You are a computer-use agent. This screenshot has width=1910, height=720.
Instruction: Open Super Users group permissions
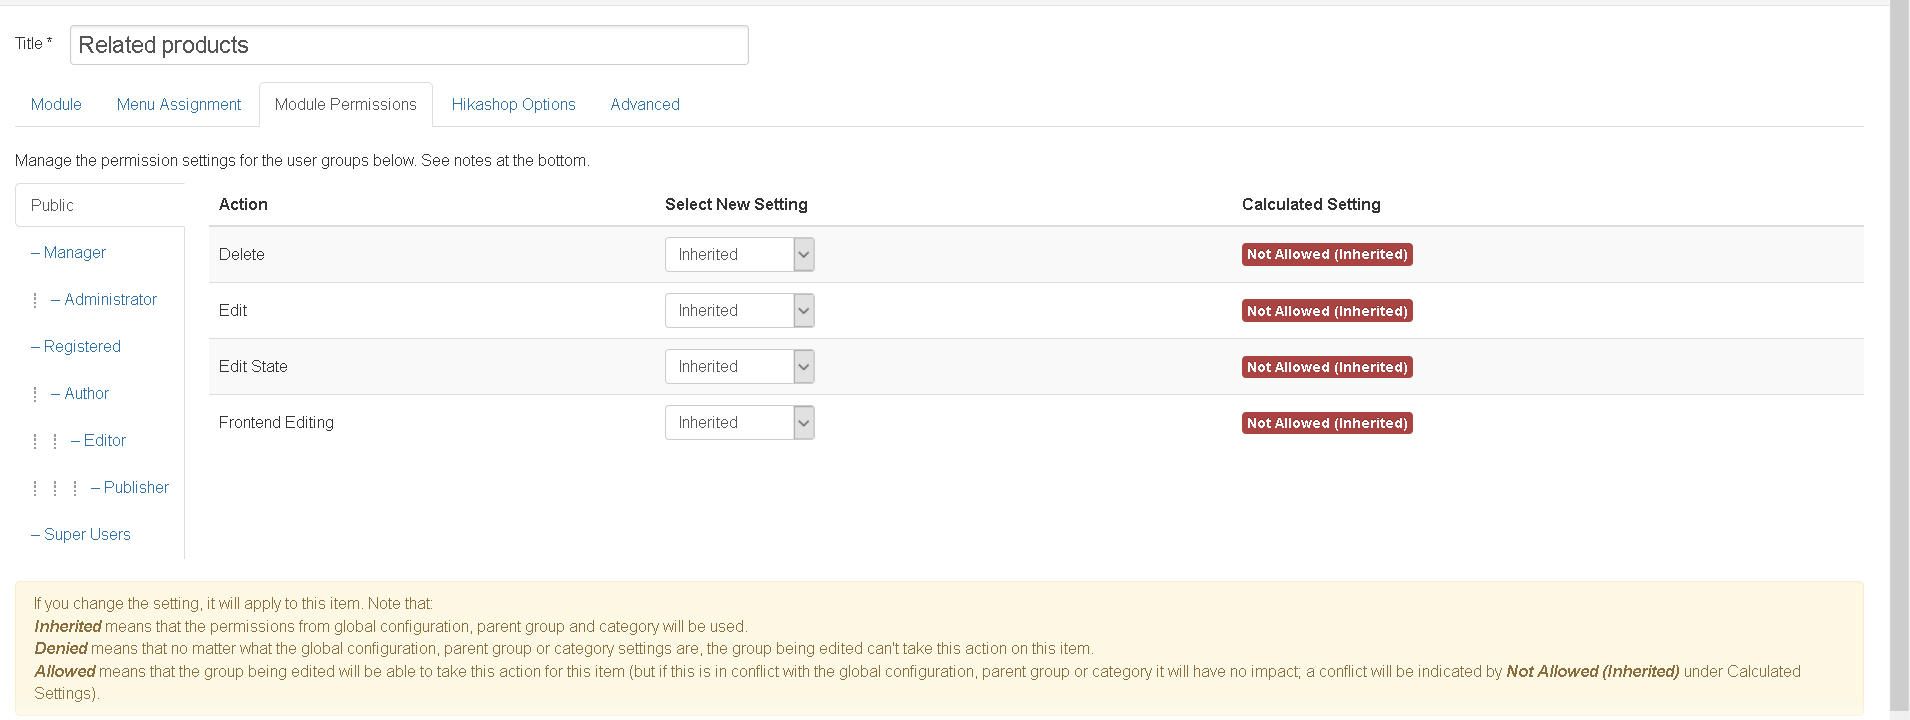pos(87,535)
